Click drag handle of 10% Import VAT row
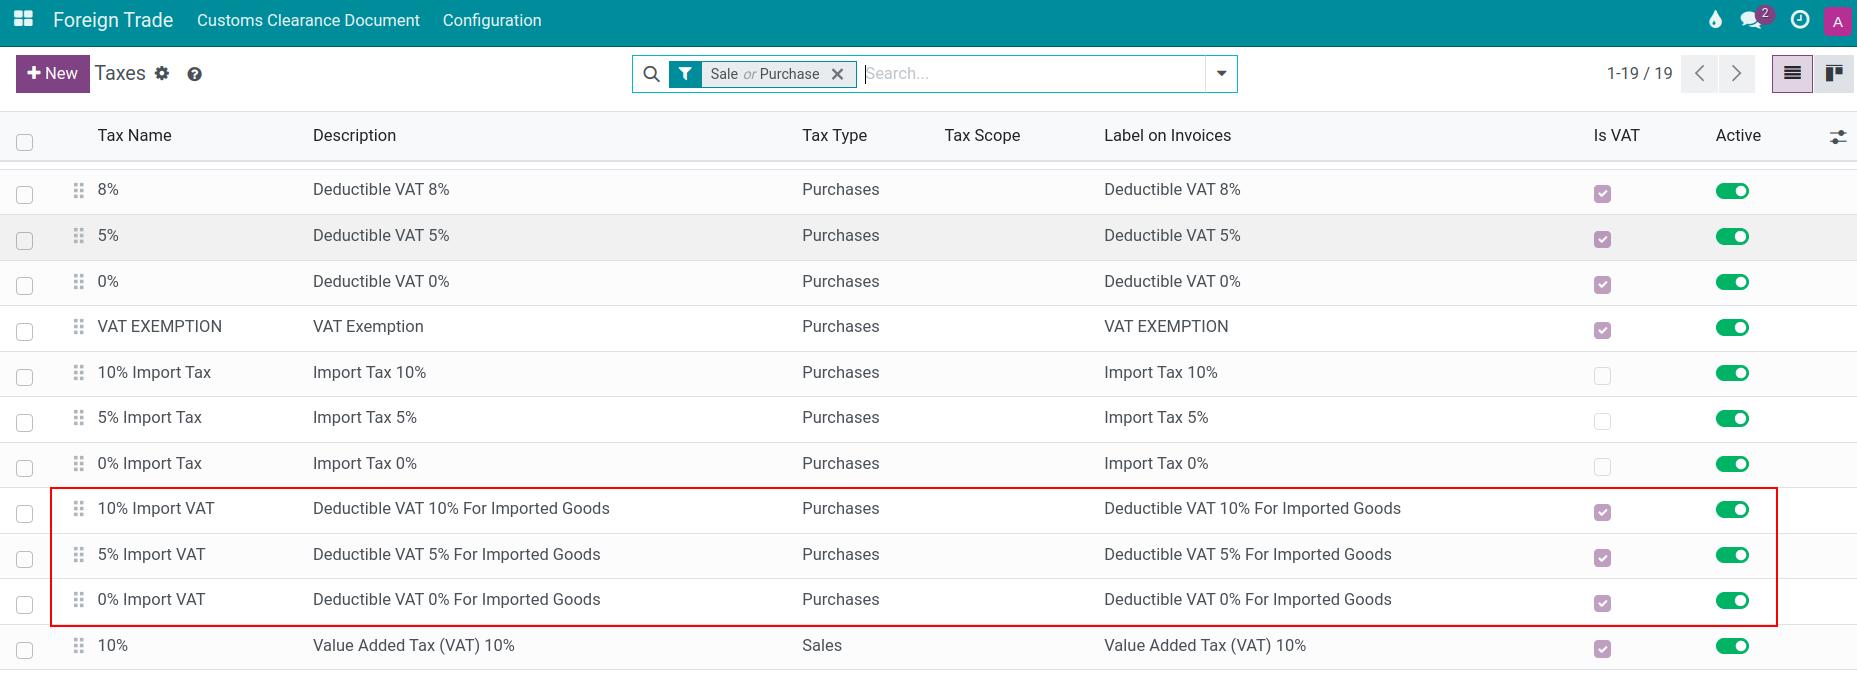The width and height of the screenshot is (1857, 677). point(79,509)
